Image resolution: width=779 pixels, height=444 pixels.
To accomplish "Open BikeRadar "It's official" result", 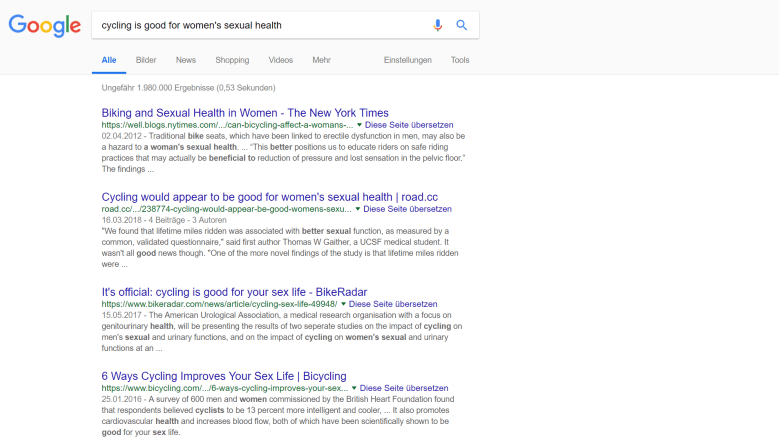I will pos(234,292).
